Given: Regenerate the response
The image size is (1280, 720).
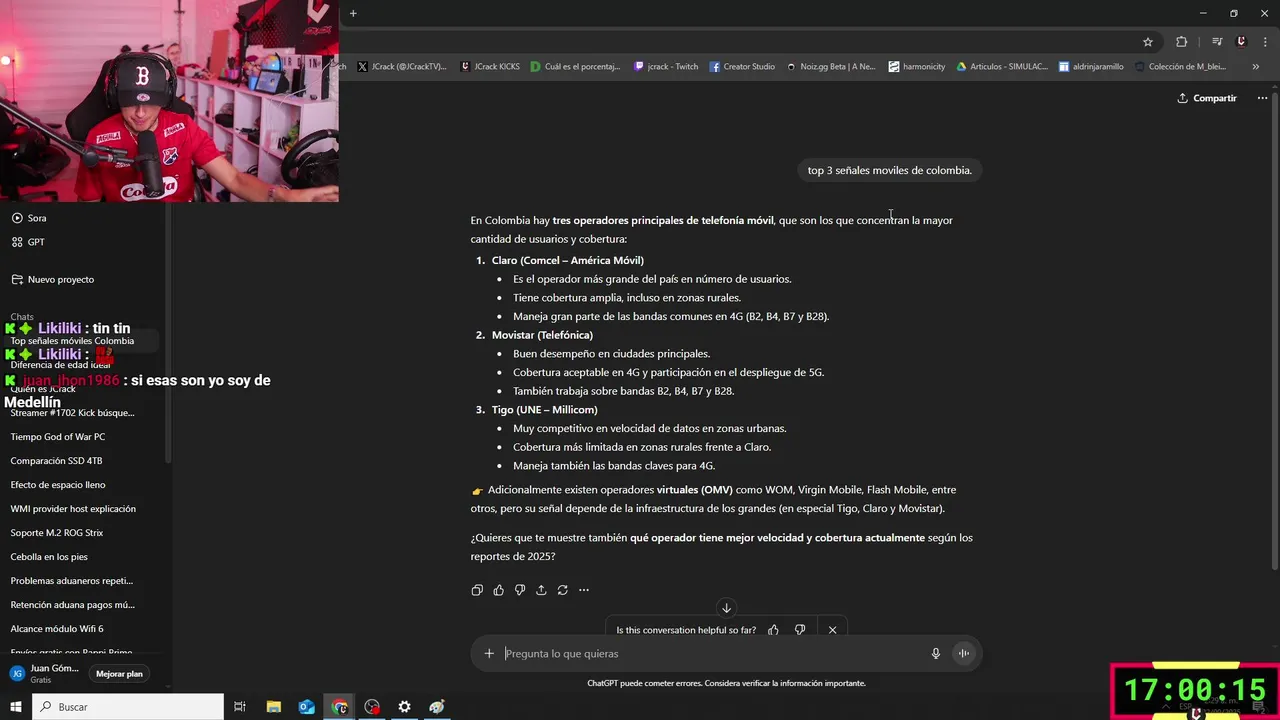Looking at the screenshot, I should click(x=563, y=590).
